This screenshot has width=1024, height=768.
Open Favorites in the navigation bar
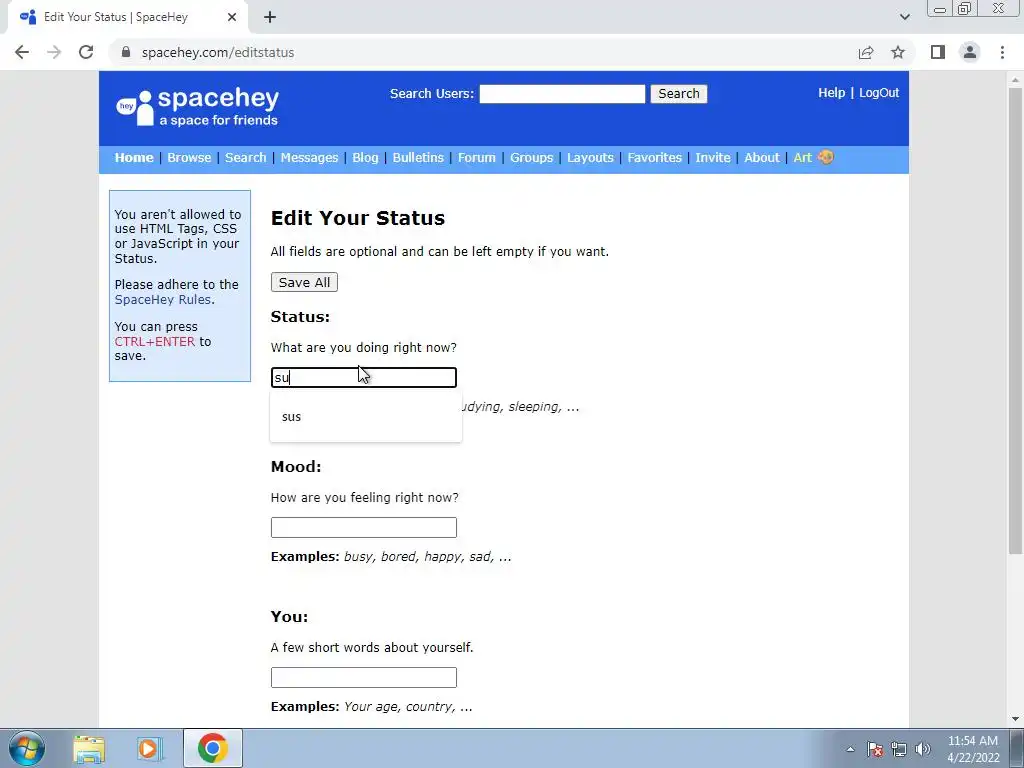tap(654, 157)
